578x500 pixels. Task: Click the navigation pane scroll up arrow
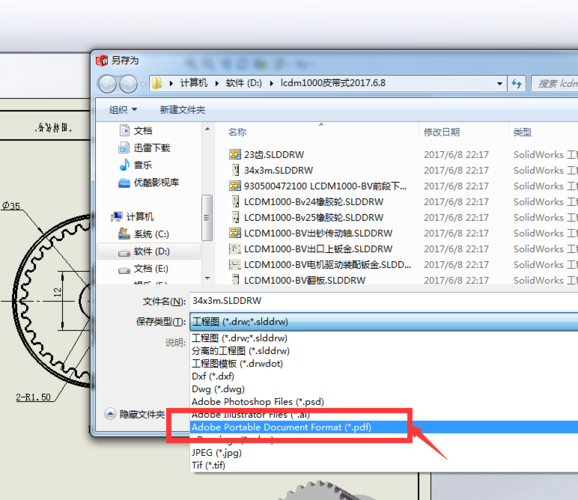[x=207, y=129]
